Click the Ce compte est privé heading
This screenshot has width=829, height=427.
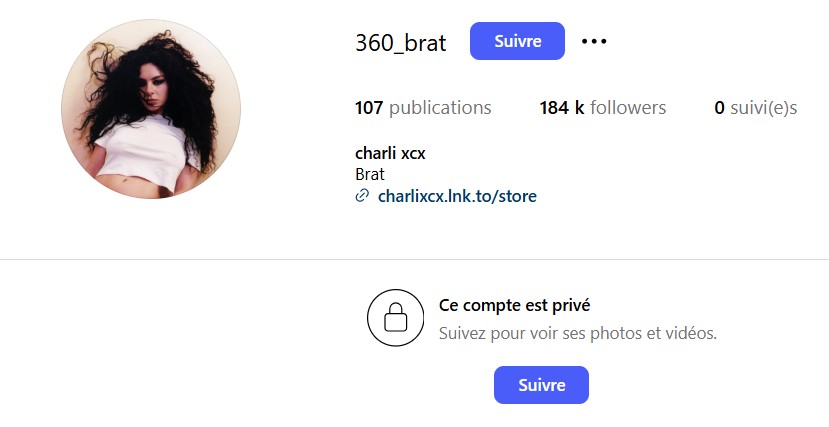point(514,305)
